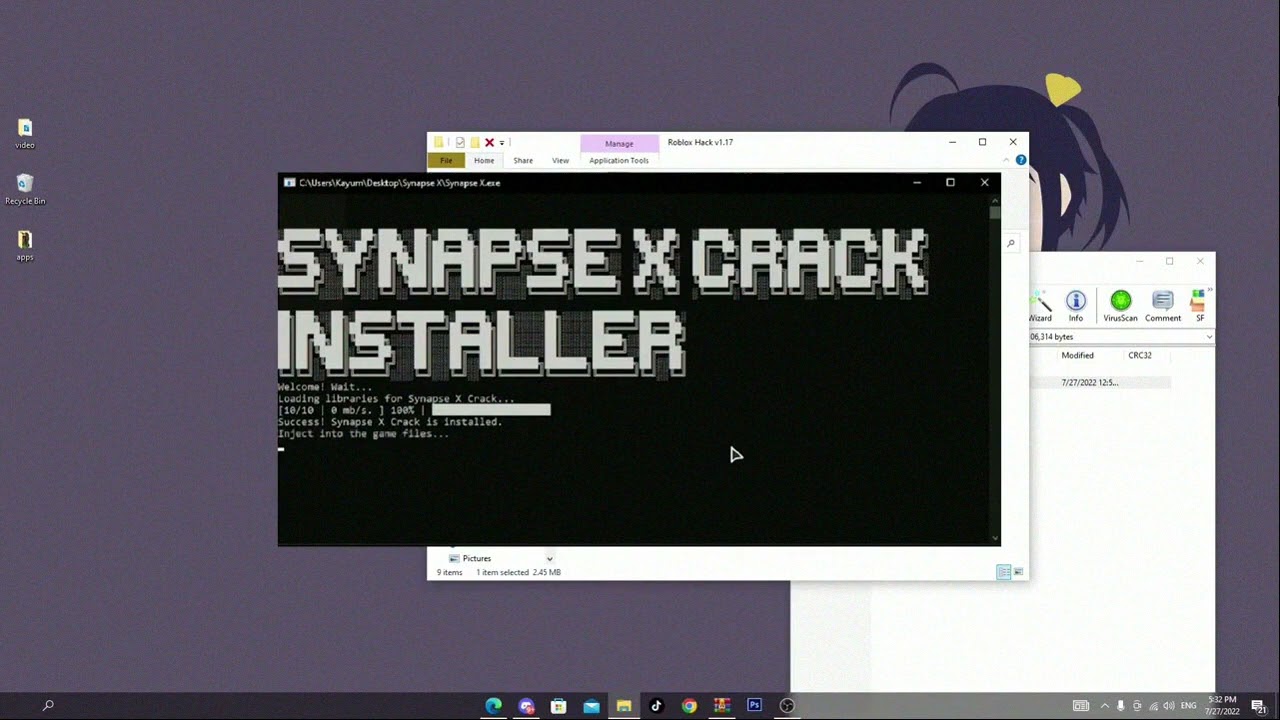Click the Explorer search magnifier icon
The image size is (1280, 720).
click(x=1011, y=243)
